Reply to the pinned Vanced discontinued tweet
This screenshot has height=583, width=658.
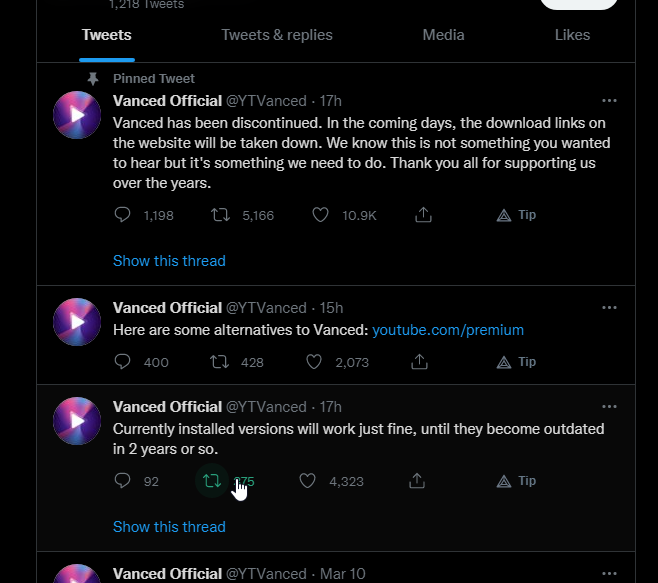click(123, 215)
